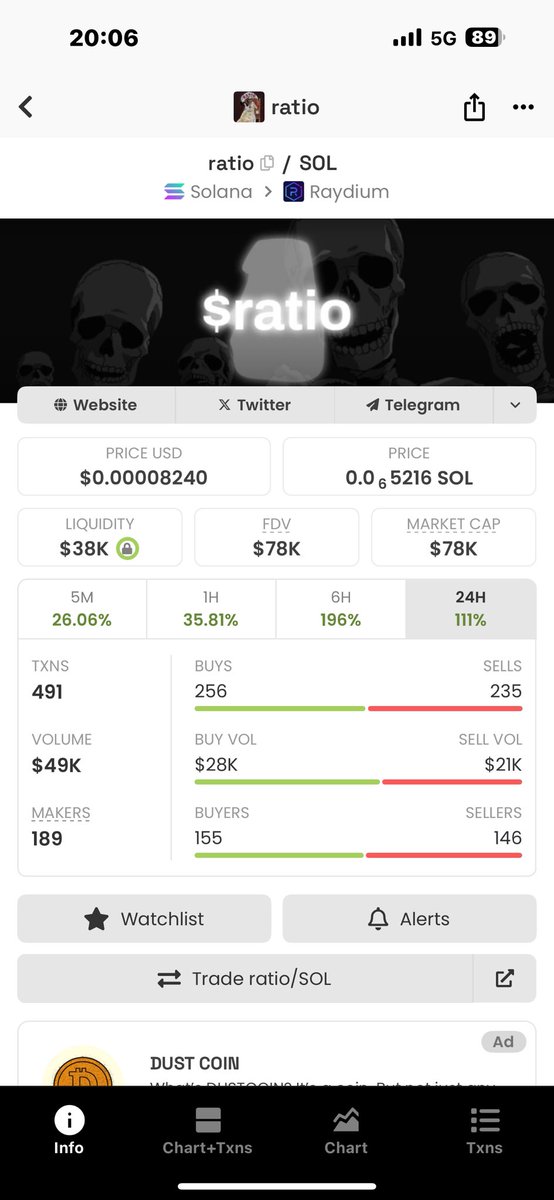Open the Website link button
The image size is (554, 1200).
point(96,405)
